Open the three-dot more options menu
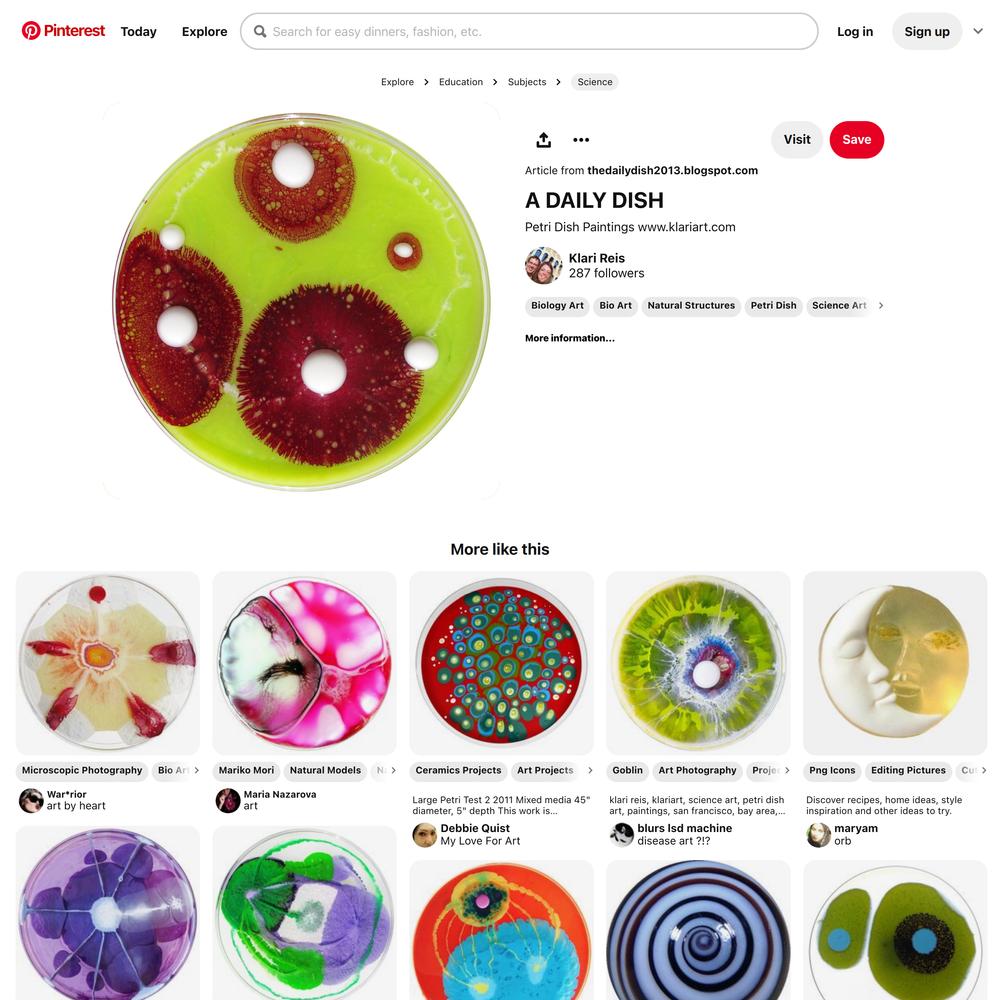This screenshot has width=1000, height=1000. (581, 140)
